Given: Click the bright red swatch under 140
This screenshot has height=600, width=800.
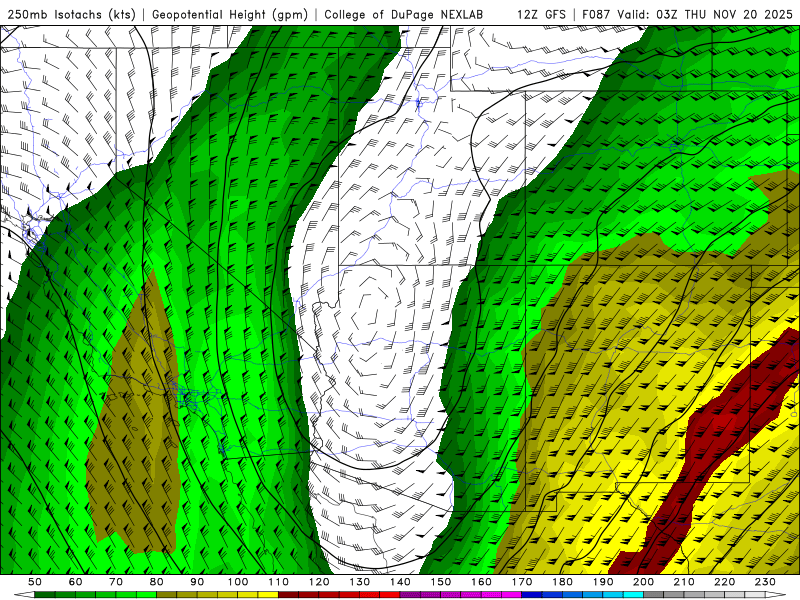Looking at the screenshot, I should click(x=390, y=595).
